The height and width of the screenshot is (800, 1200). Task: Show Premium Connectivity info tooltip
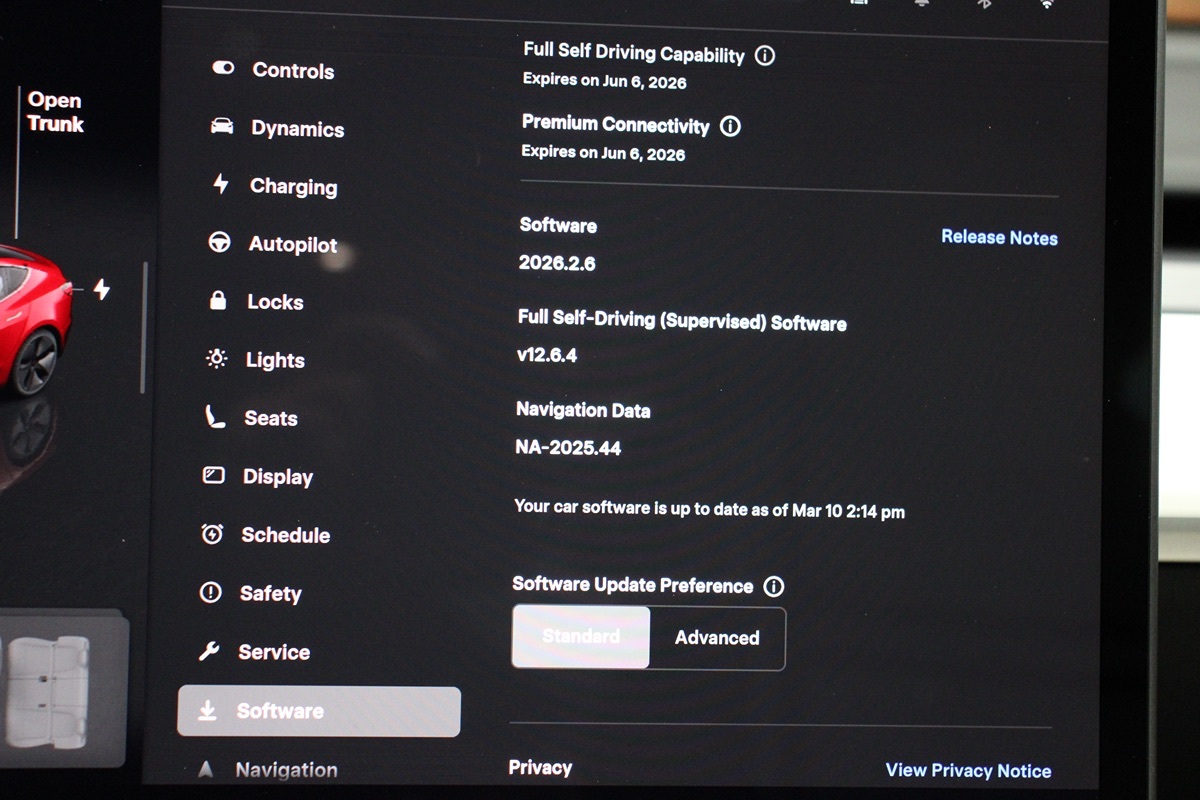[731, 127]
